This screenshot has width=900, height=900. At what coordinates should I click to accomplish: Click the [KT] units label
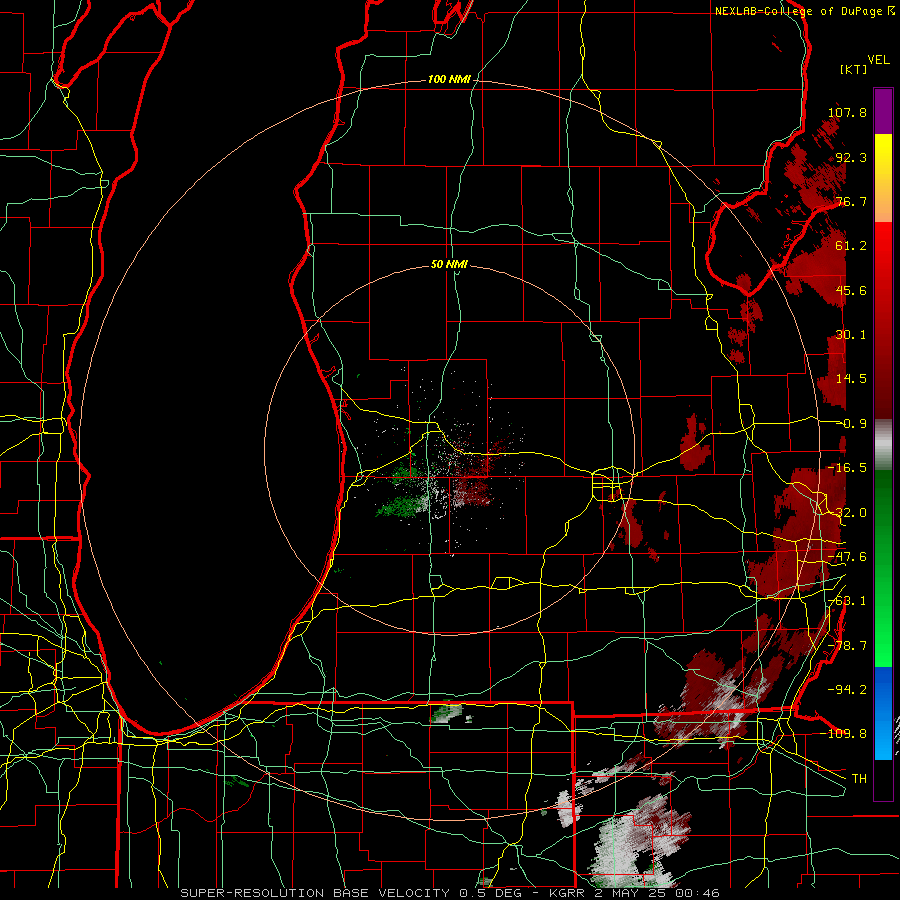[854, 69]
